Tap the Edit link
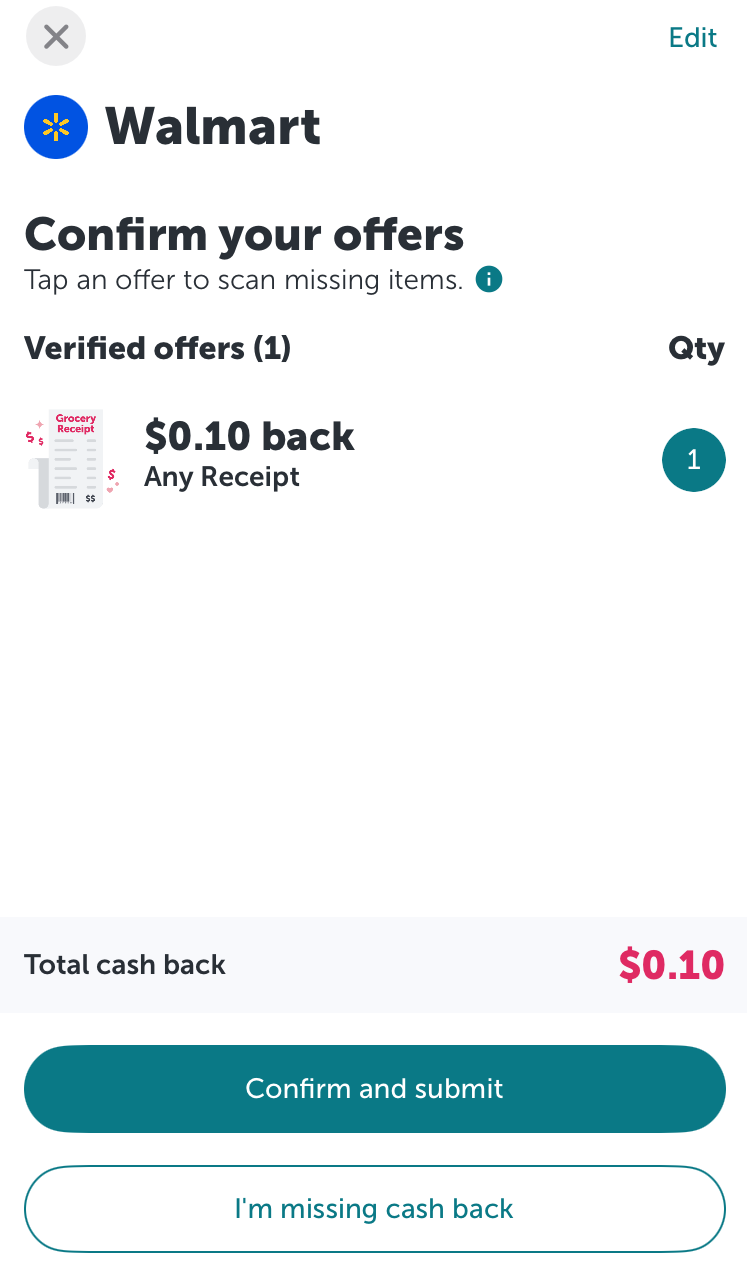The height and width of the screenshot is (1285, 747). 693,38
